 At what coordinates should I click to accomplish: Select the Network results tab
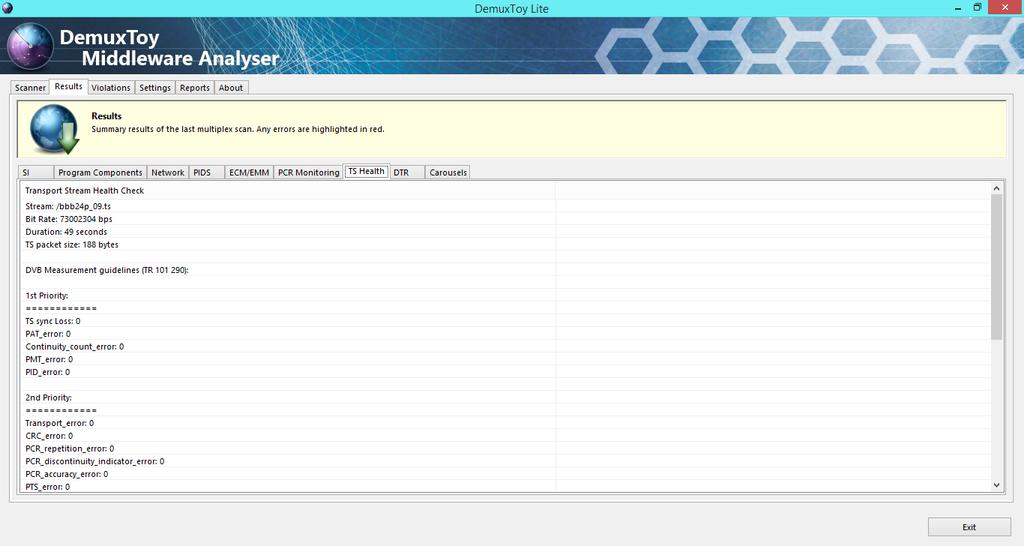168,172
